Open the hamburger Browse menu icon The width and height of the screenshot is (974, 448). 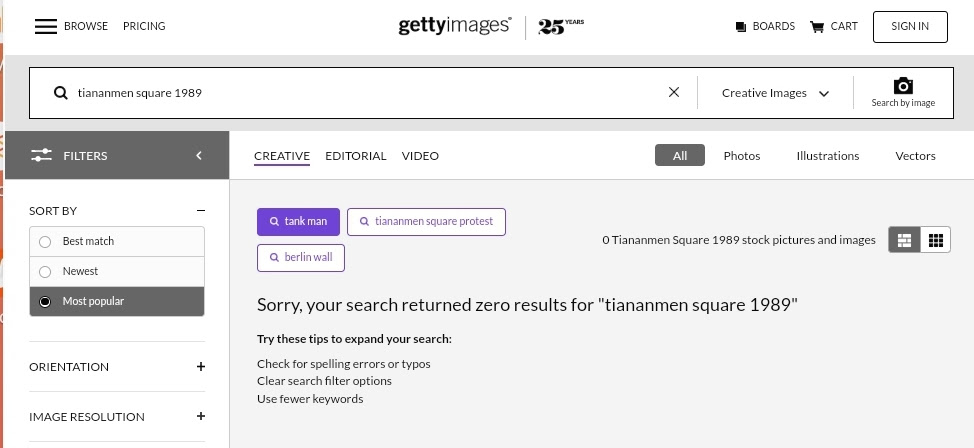click(x=45, y=26)
